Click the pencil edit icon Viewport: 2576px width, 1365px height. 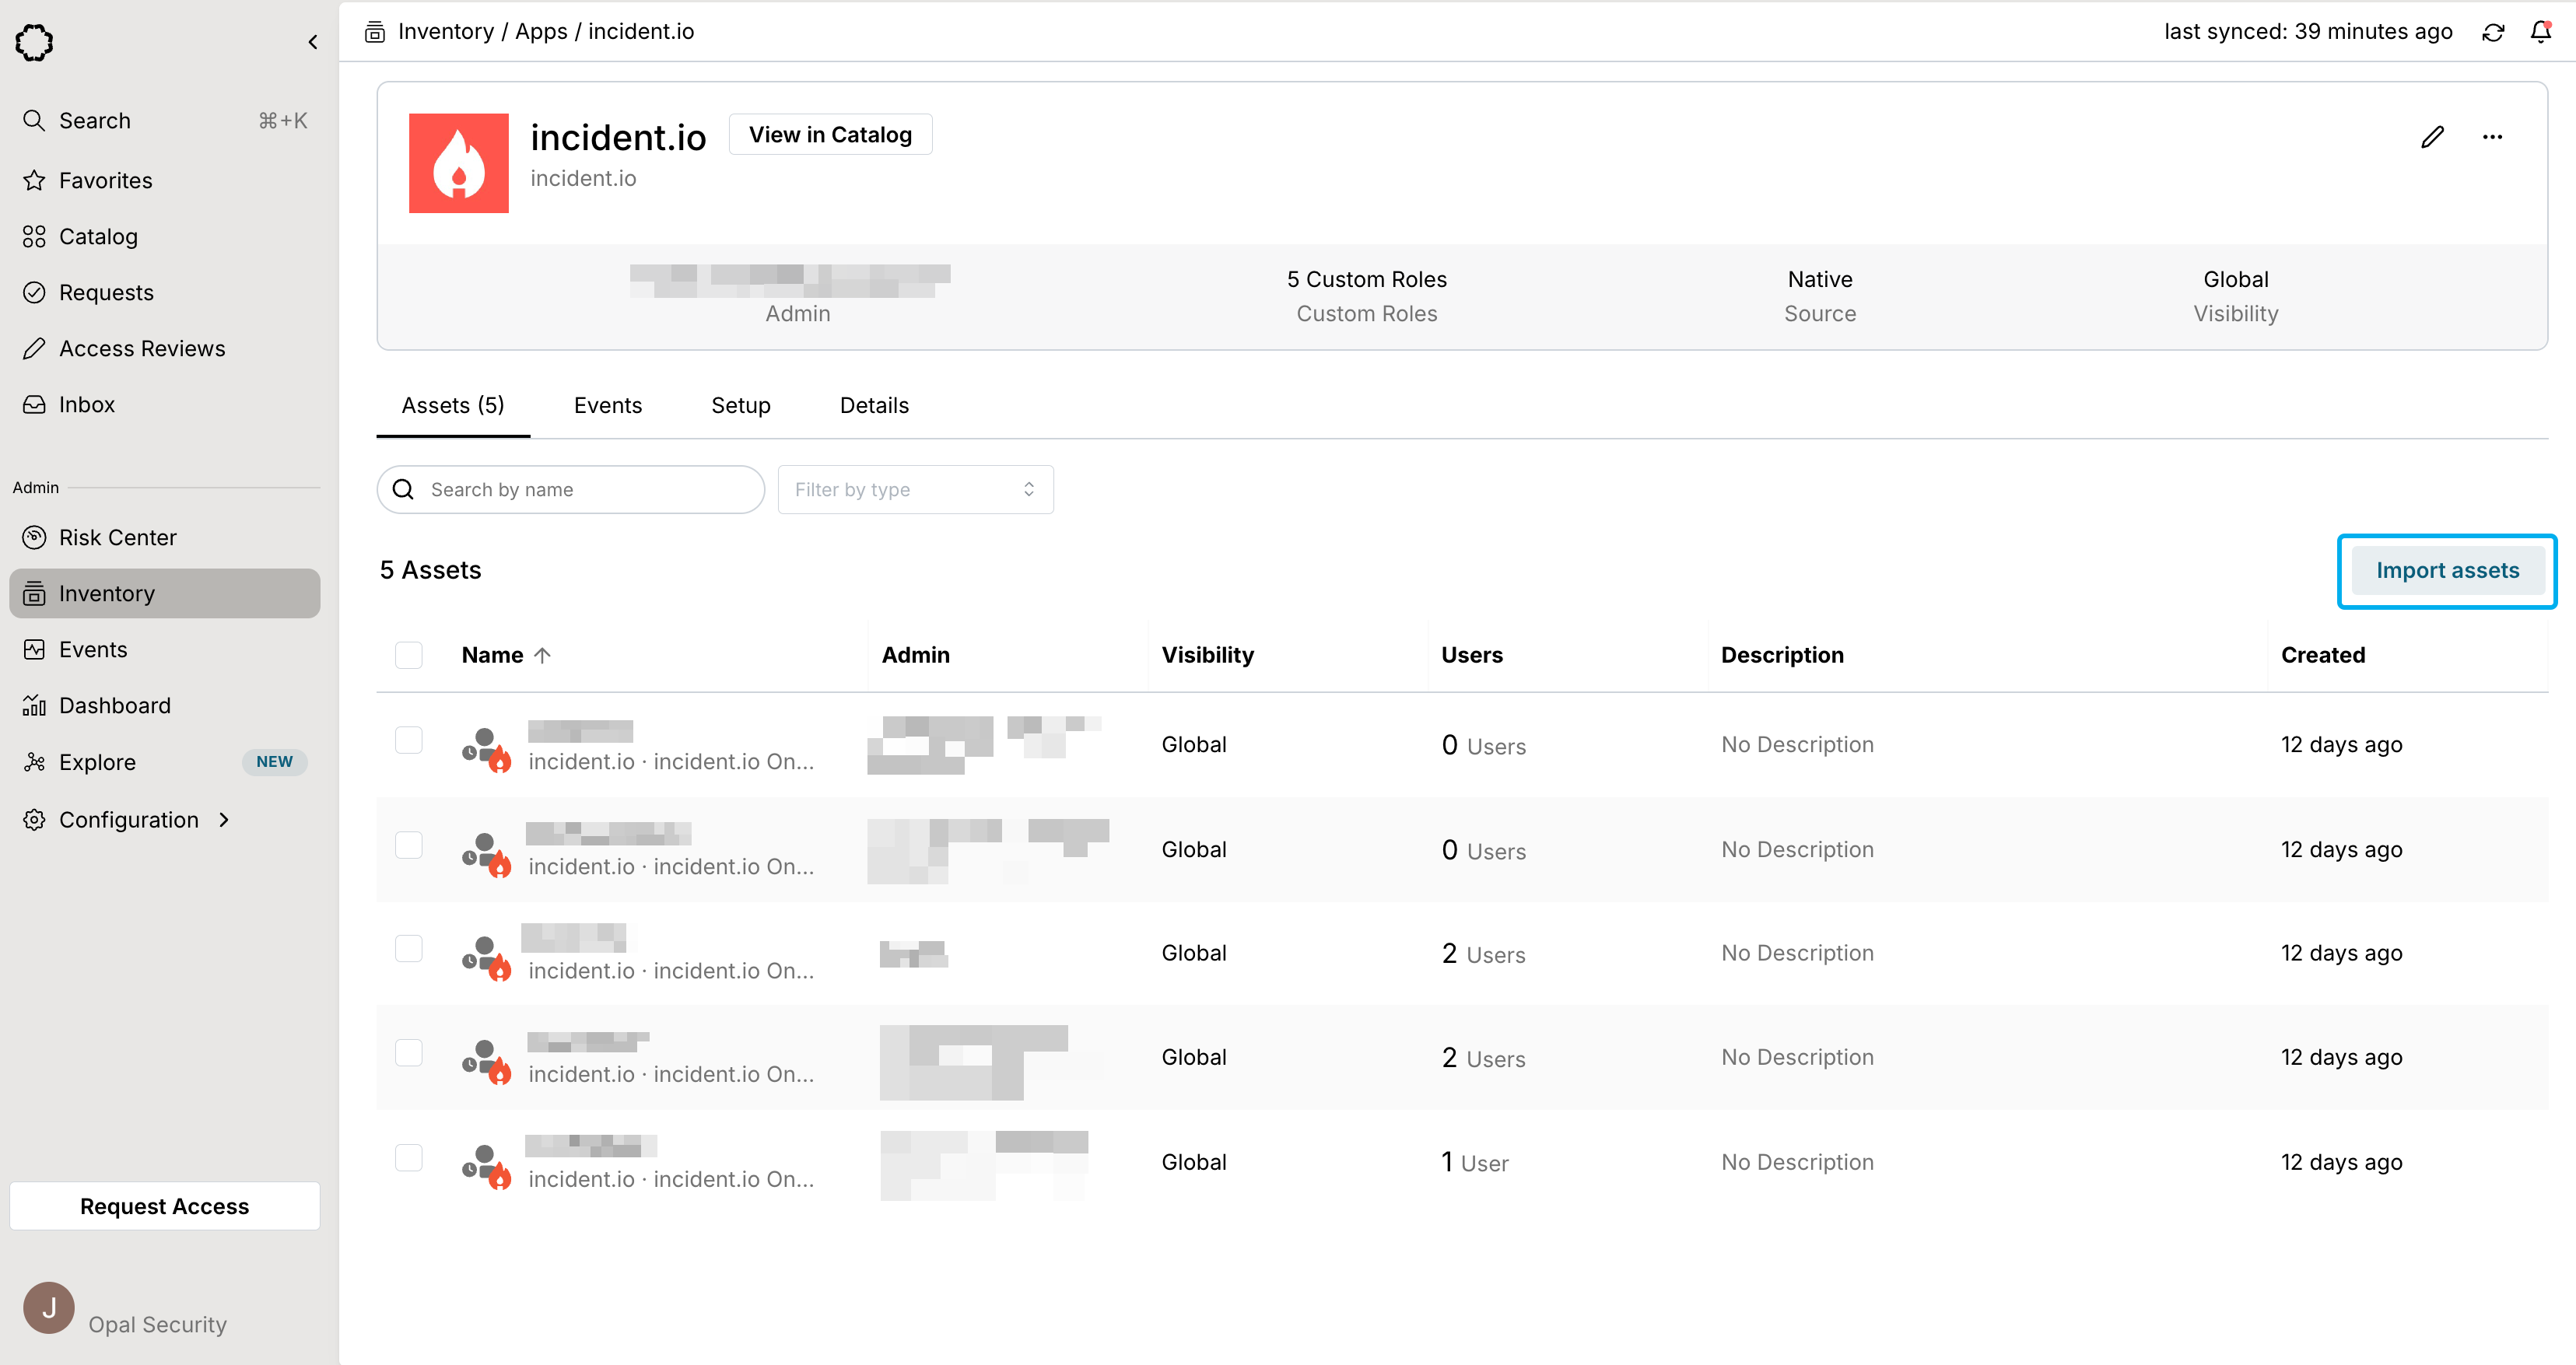point(2432,137)
